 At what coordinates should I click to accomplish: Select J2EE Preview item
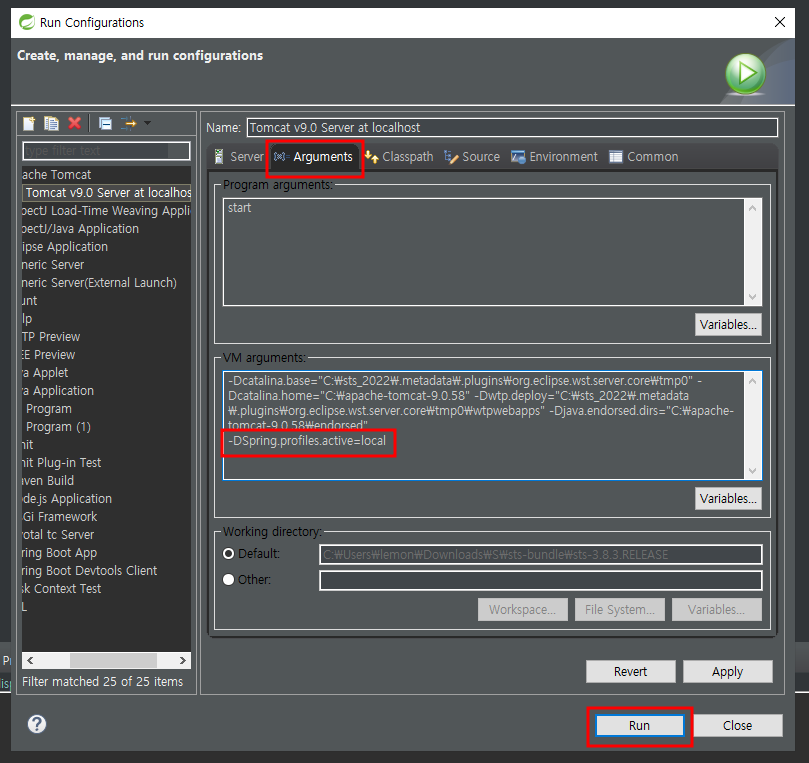pos(48,355)
